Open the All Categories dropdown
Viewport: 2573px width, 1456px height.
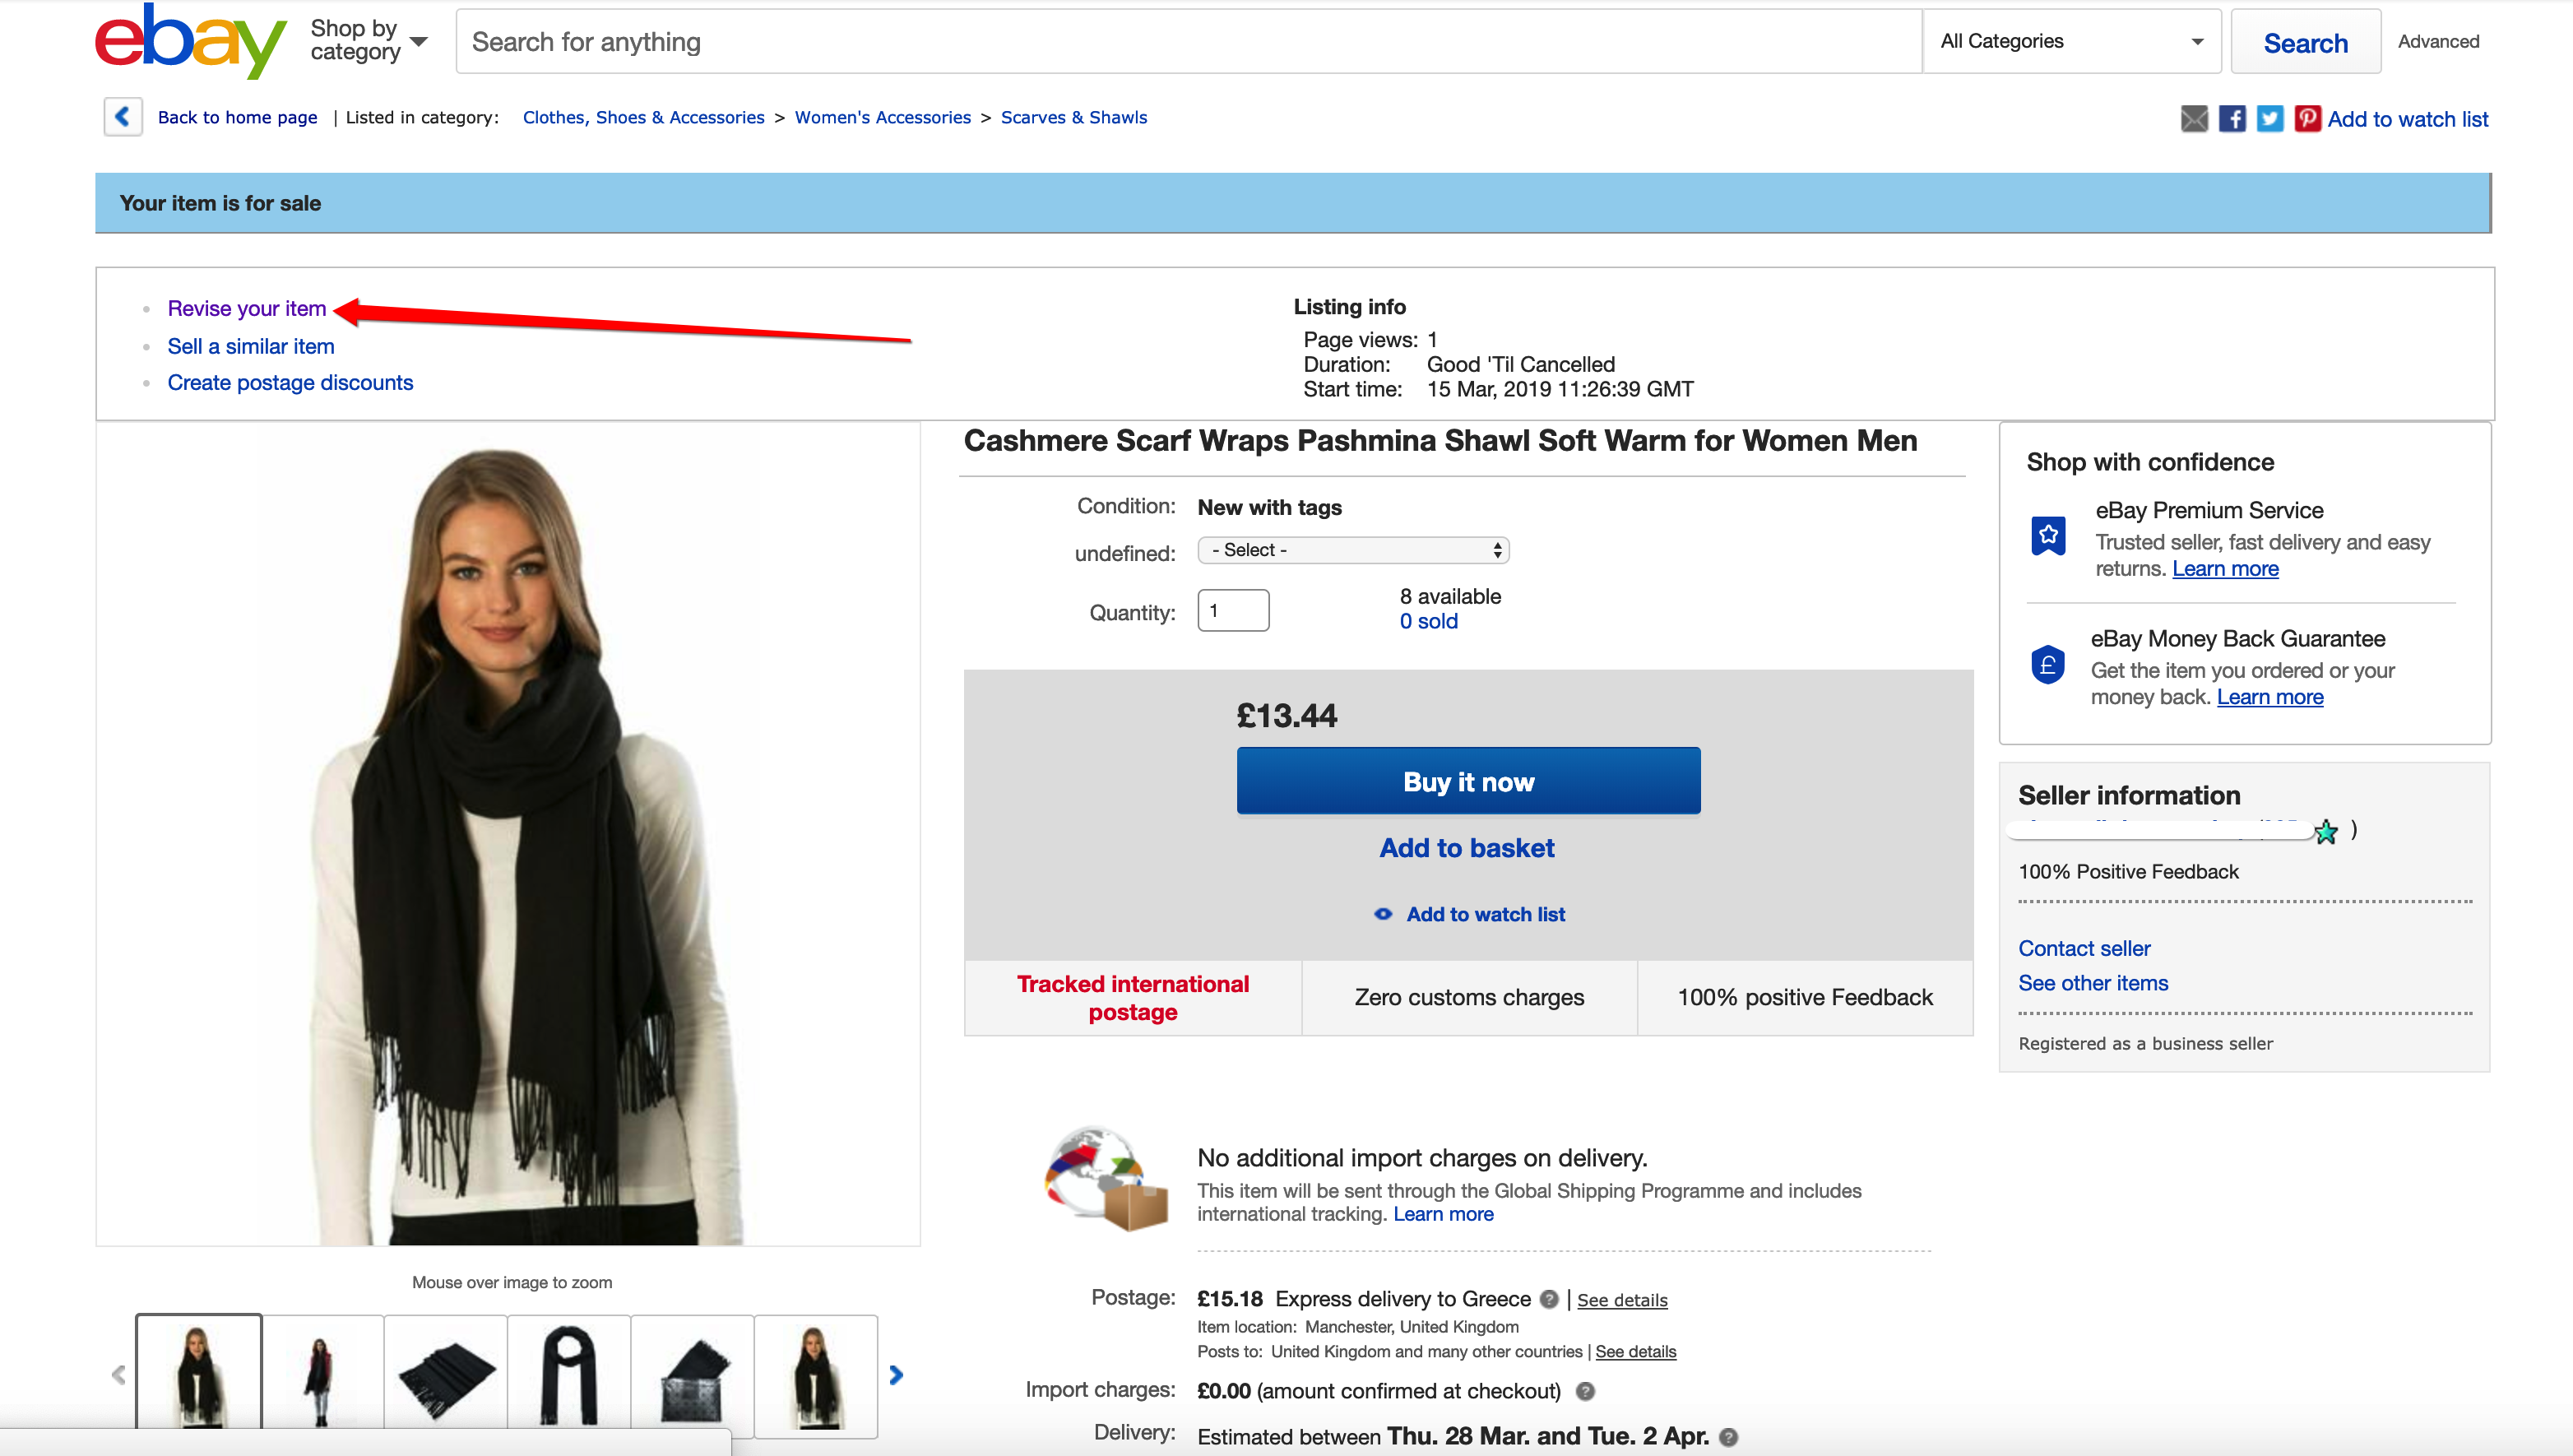pyautogui.click(x=2072, y=41)
